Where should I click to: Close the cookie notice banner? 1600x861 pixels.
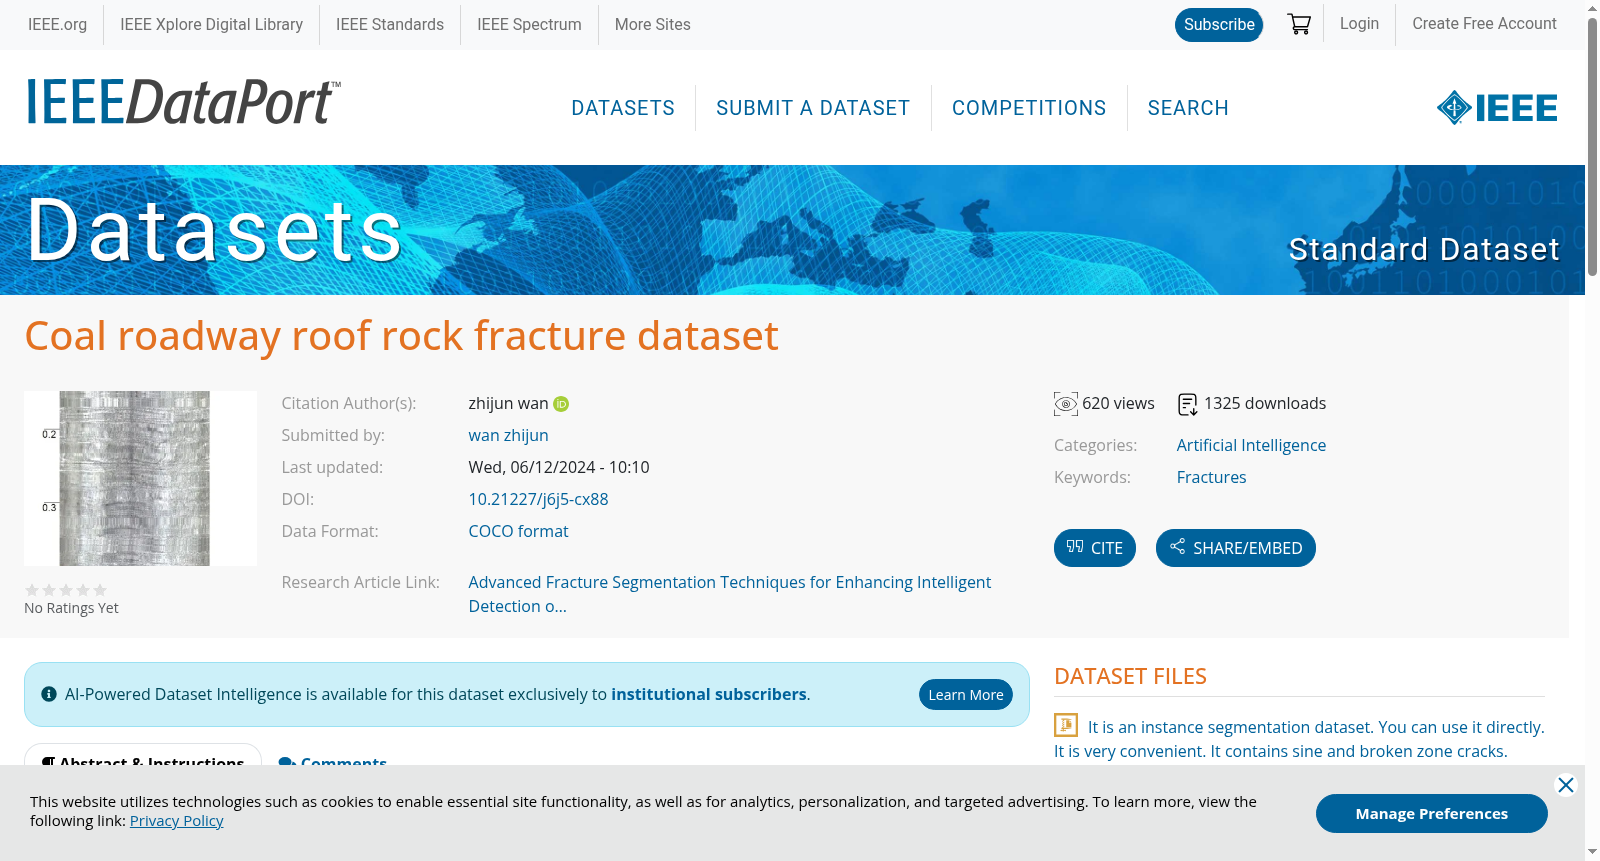(1566, 785)
